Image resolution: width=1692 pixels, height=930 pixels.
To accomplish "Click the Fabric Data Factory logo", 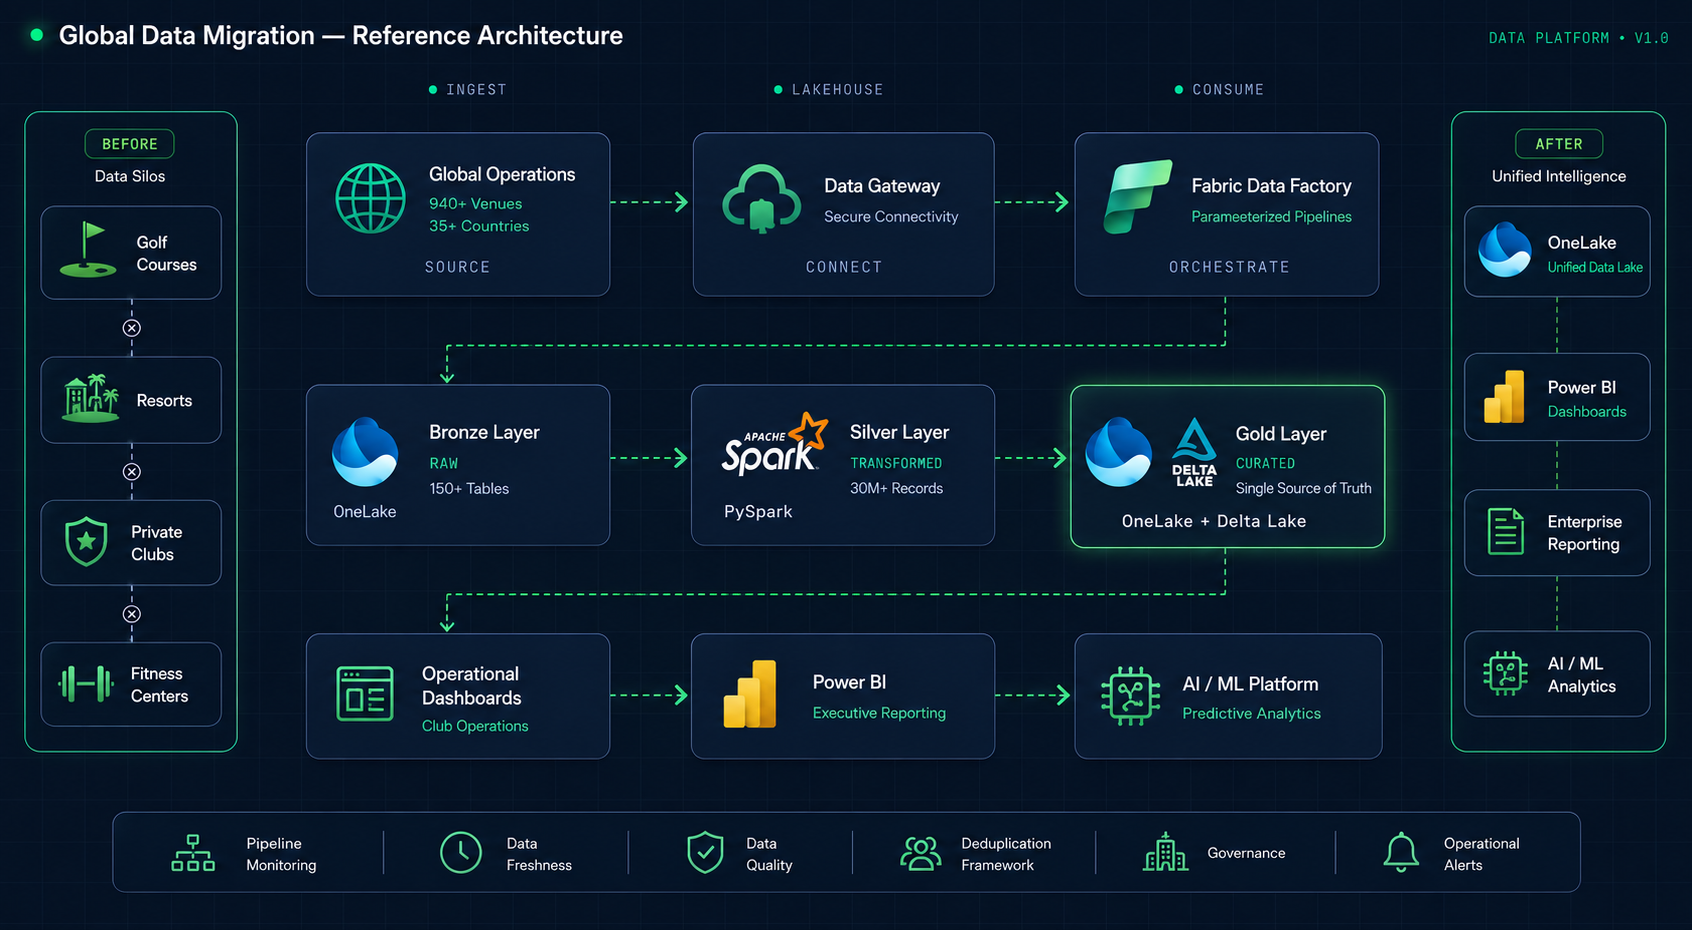I will coord(1137,197).
